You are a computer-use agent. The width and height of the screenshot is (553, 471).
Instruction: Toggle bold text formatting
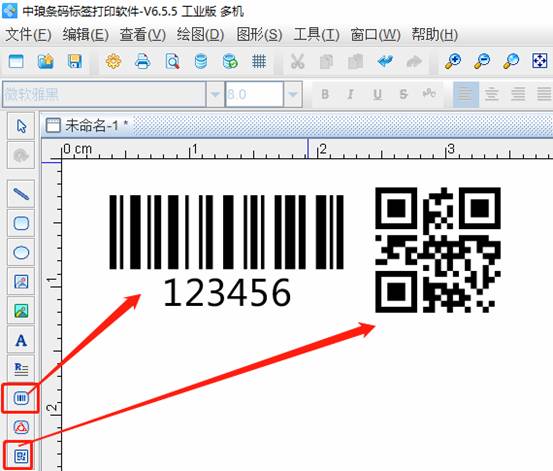[325, 94]
